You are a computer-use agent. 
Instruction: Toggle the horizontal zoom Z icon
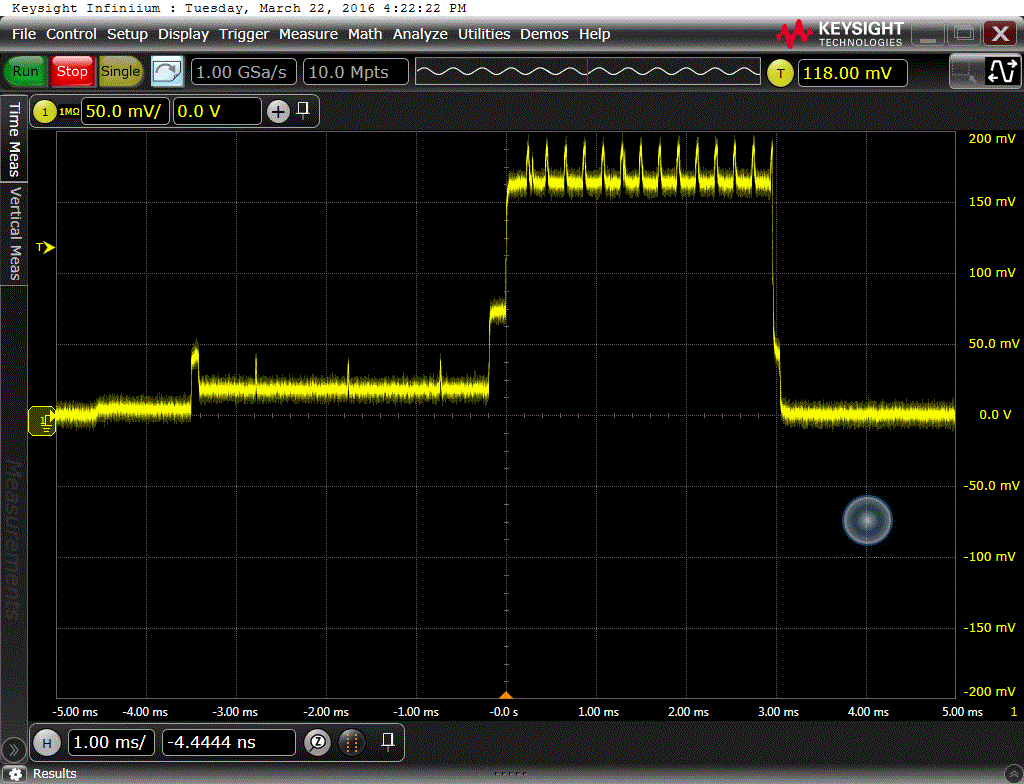317,742
